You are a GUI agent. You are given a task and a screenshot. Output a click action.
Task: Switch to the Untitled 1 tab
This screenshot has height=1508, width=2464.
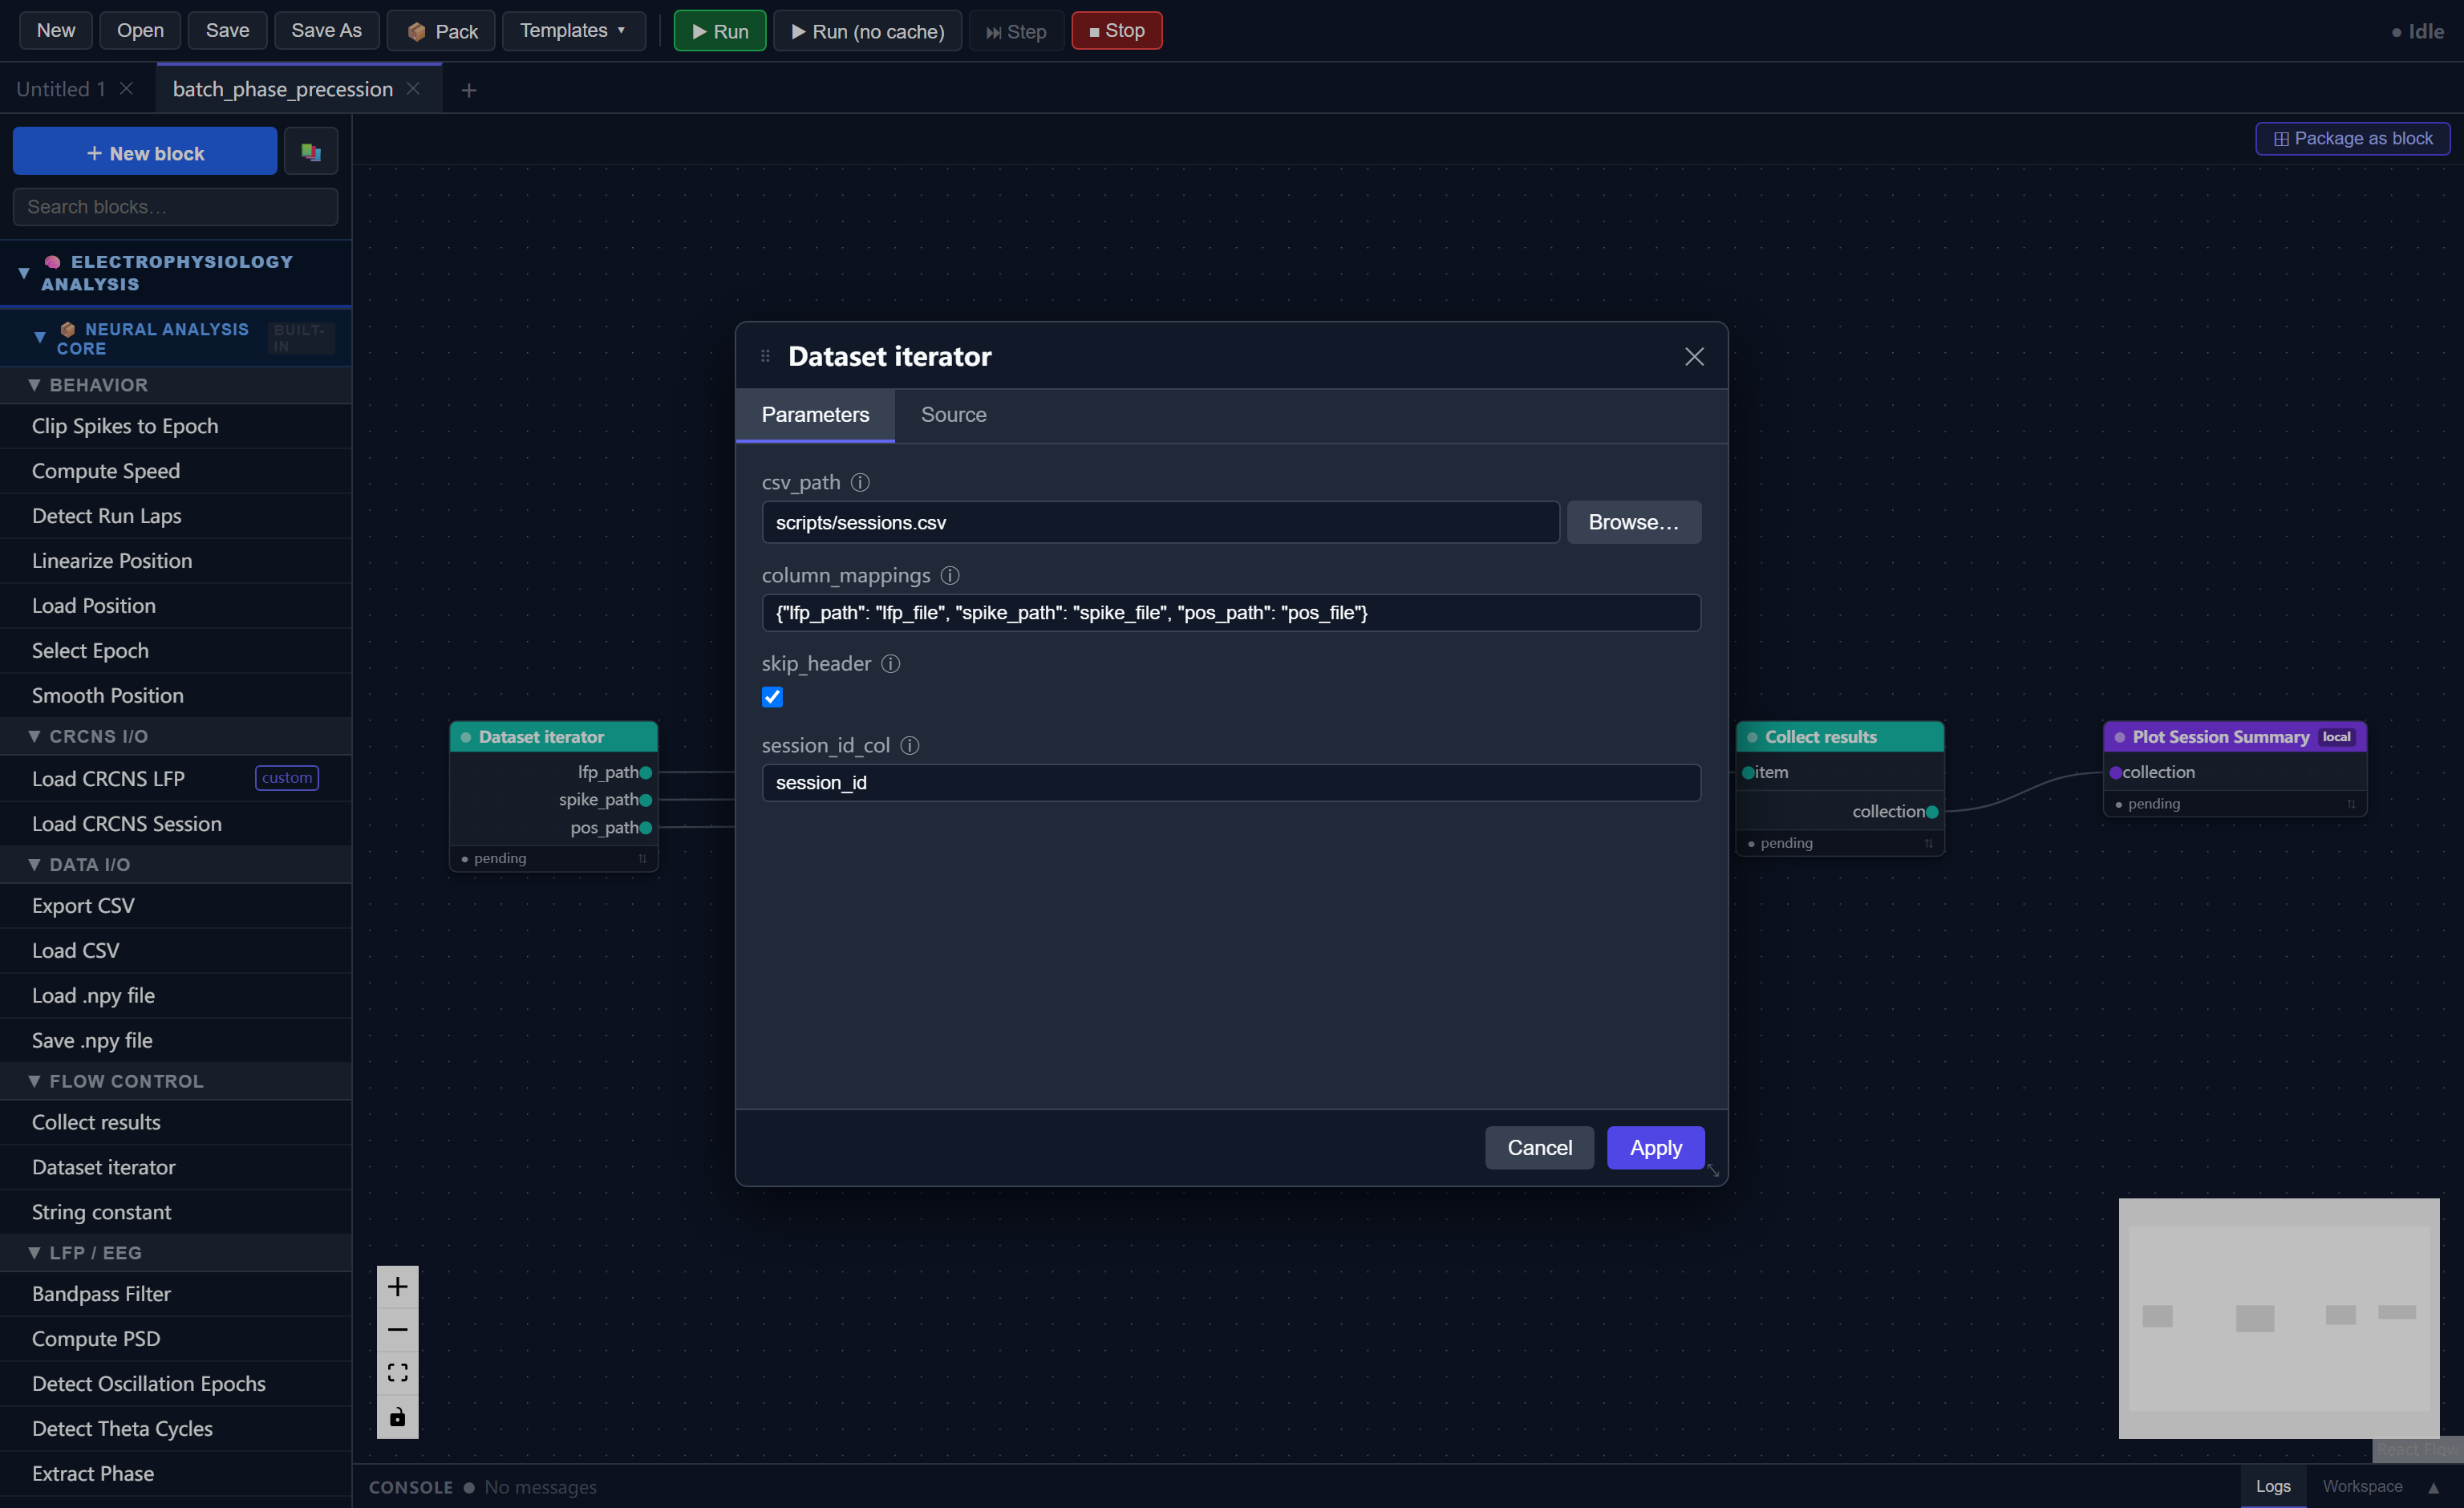(60, 89)
